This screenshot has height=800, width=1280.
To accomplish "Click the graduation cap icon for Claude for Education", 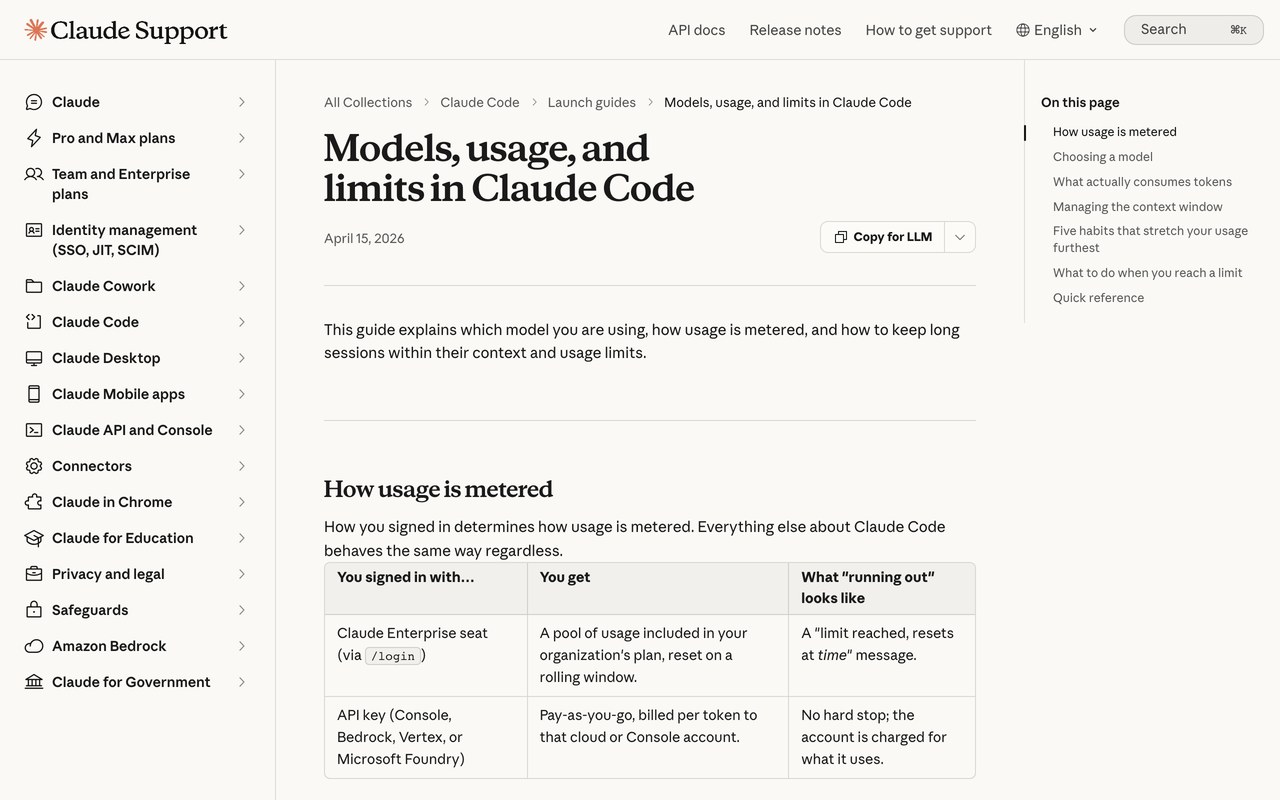I will point(34,538).
